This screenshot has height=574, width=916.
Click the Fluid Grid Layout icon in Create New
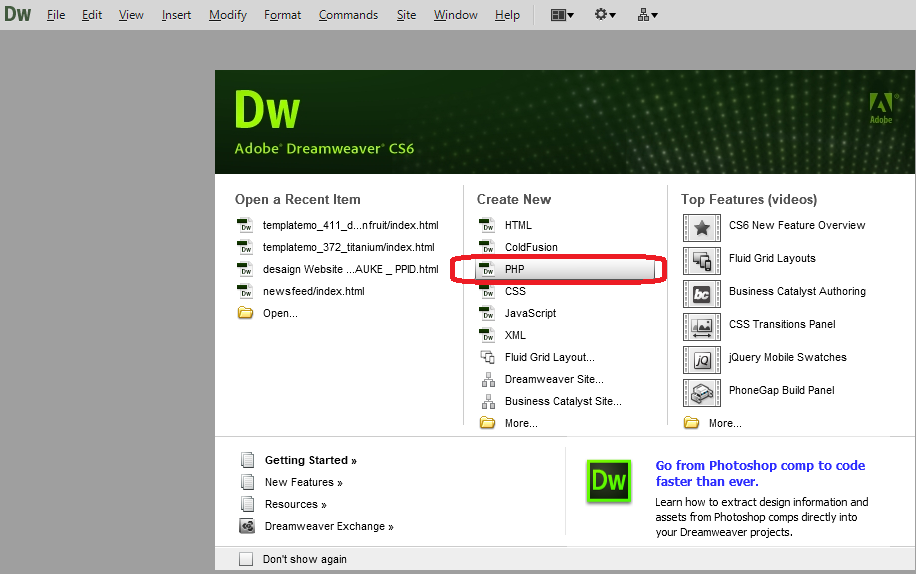click(x=487, y=357)
